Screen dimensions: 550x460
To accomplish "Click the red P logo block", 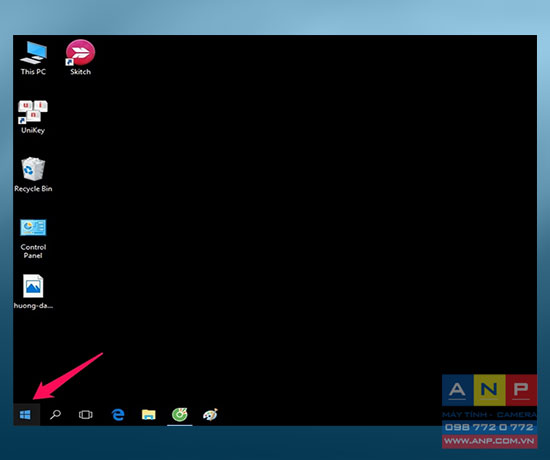I will pyautogui.click(x=521, y=390).
